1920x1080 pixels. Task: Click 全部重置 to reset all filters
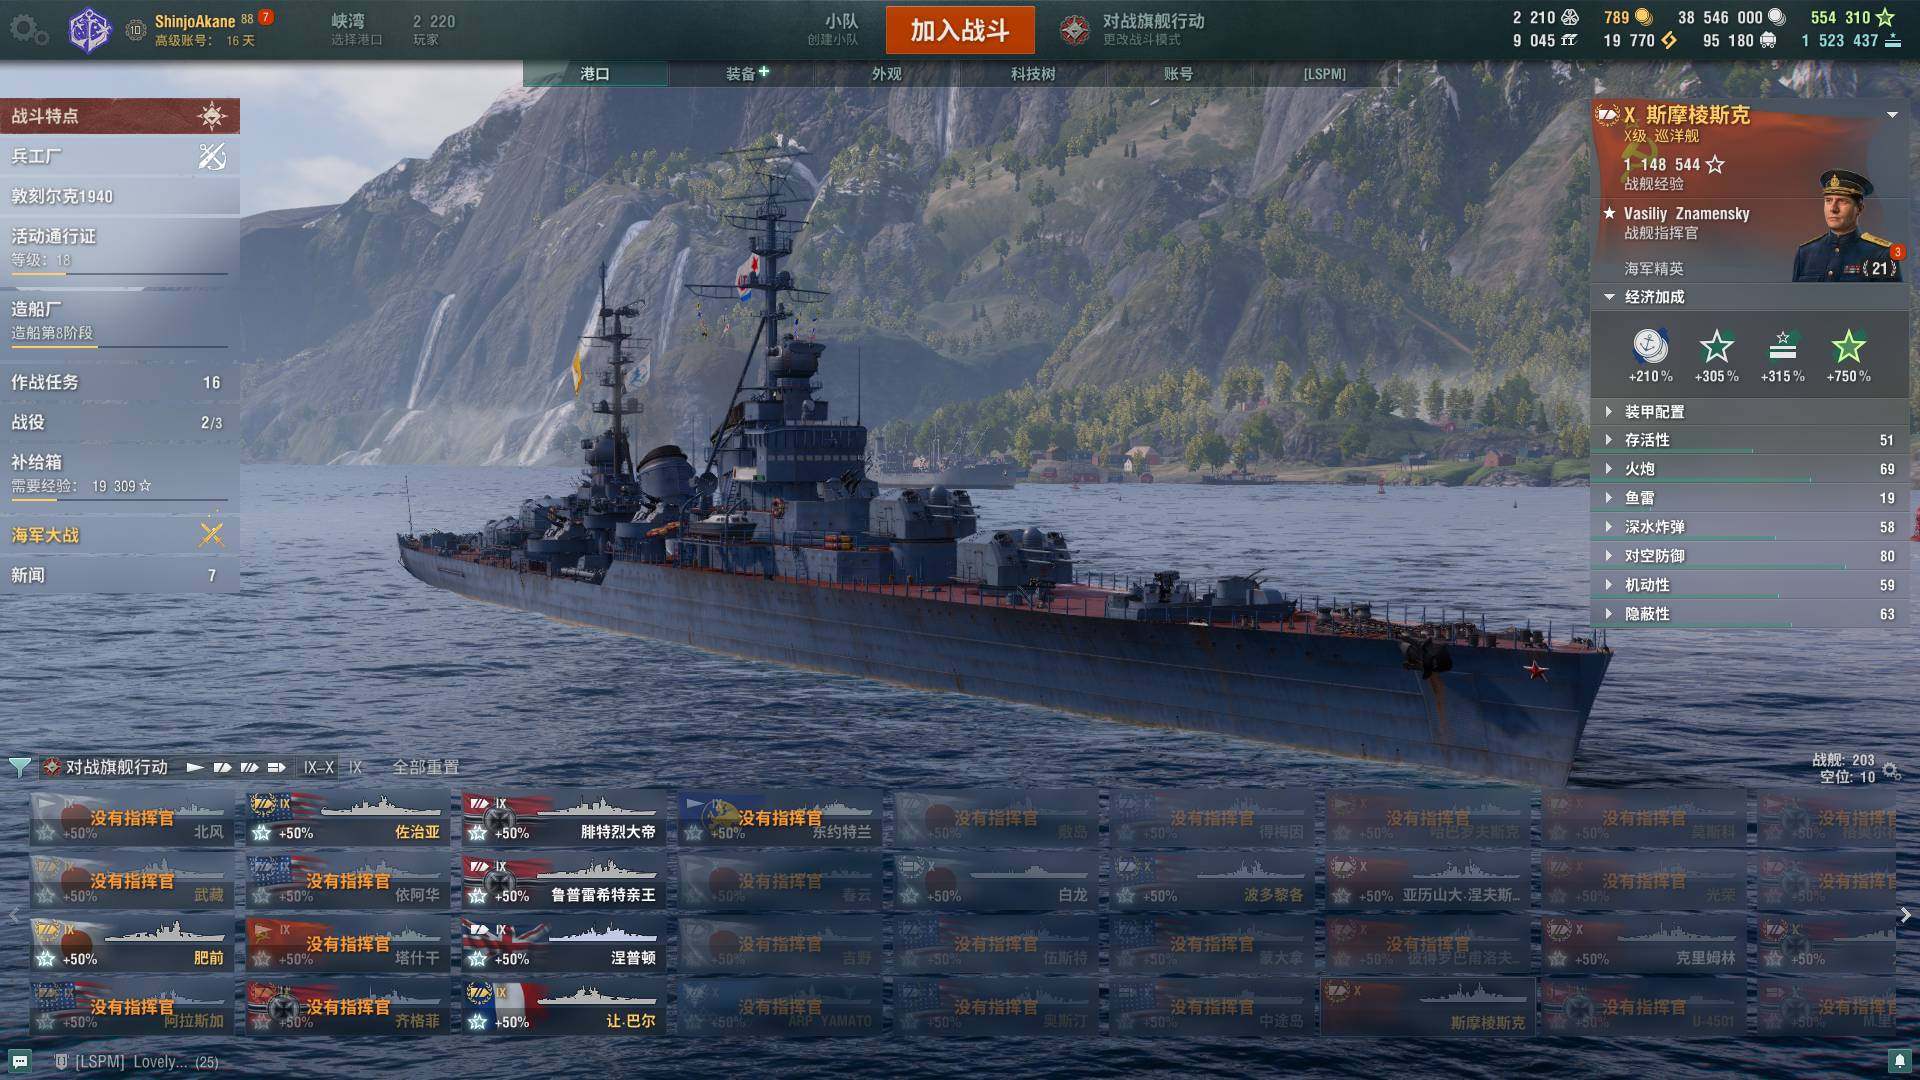click(x=426, y=767)
